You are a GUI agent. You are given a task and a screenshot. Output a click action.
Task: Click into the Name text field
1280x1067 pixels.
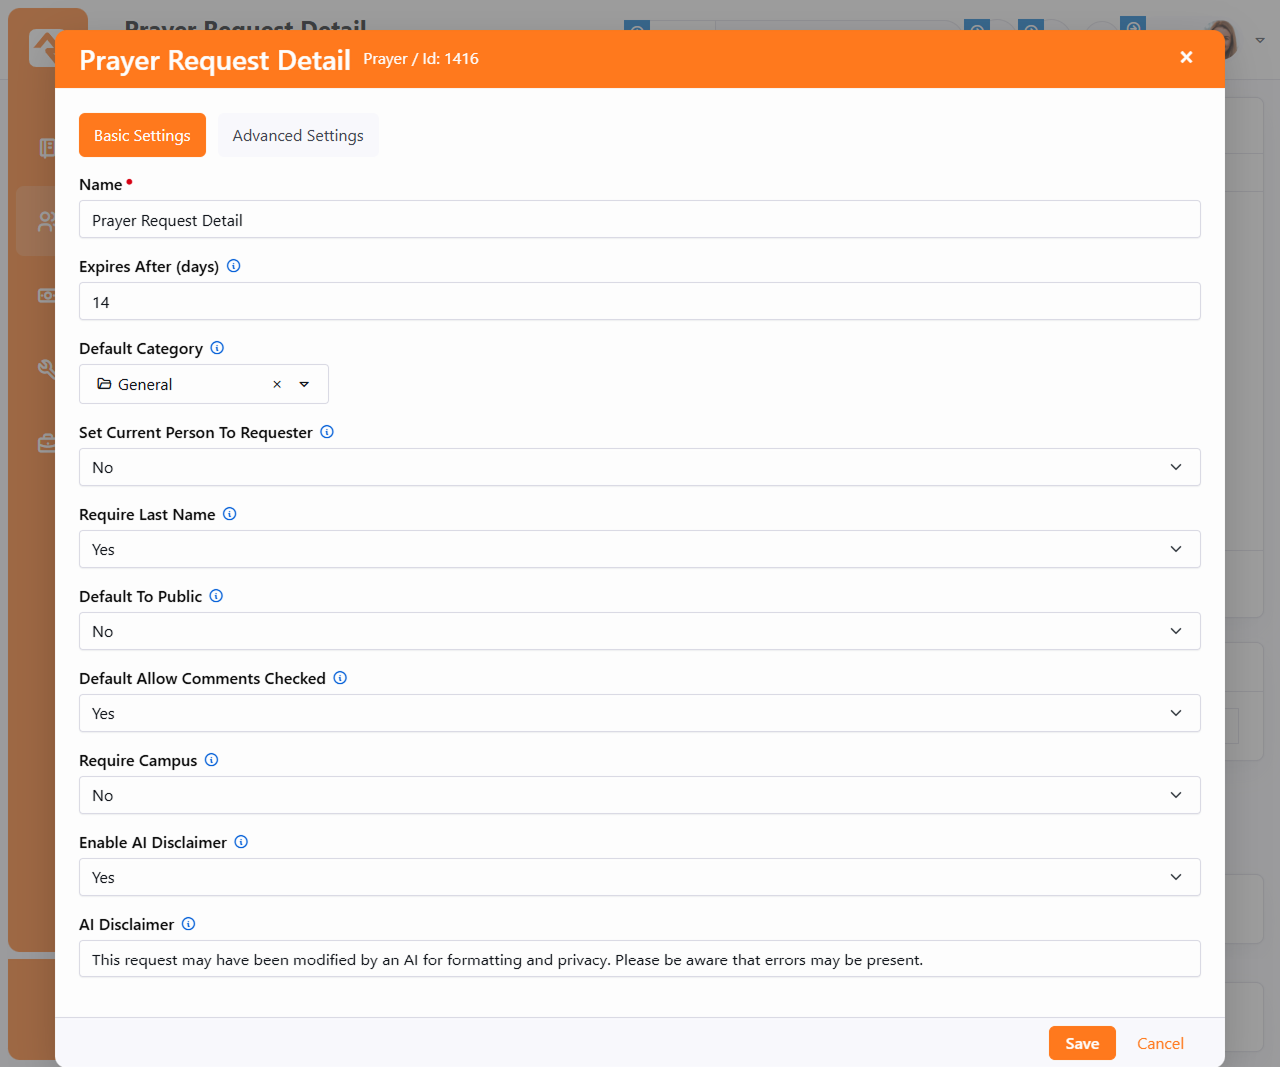[639, 220]
